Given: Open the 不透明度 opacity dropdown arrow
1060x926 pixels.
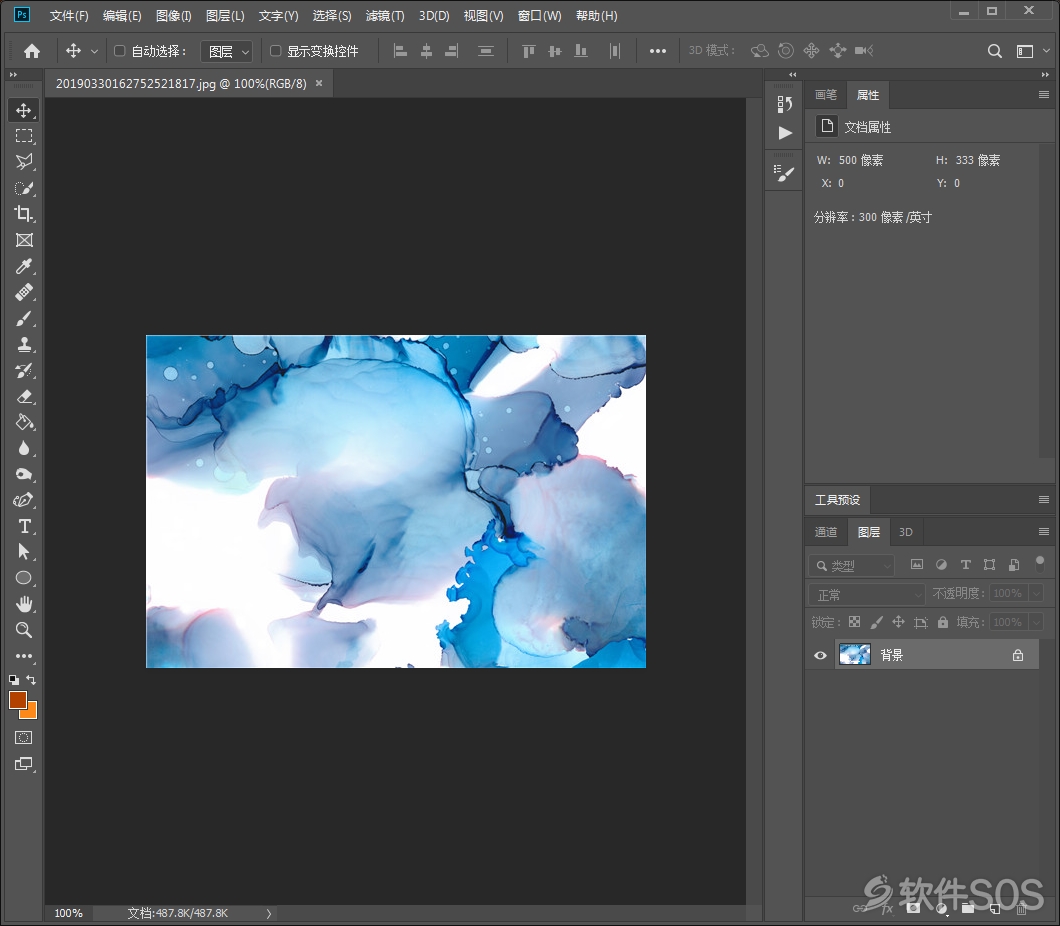Looking at the screenshot, I should tap(1037, 593).
